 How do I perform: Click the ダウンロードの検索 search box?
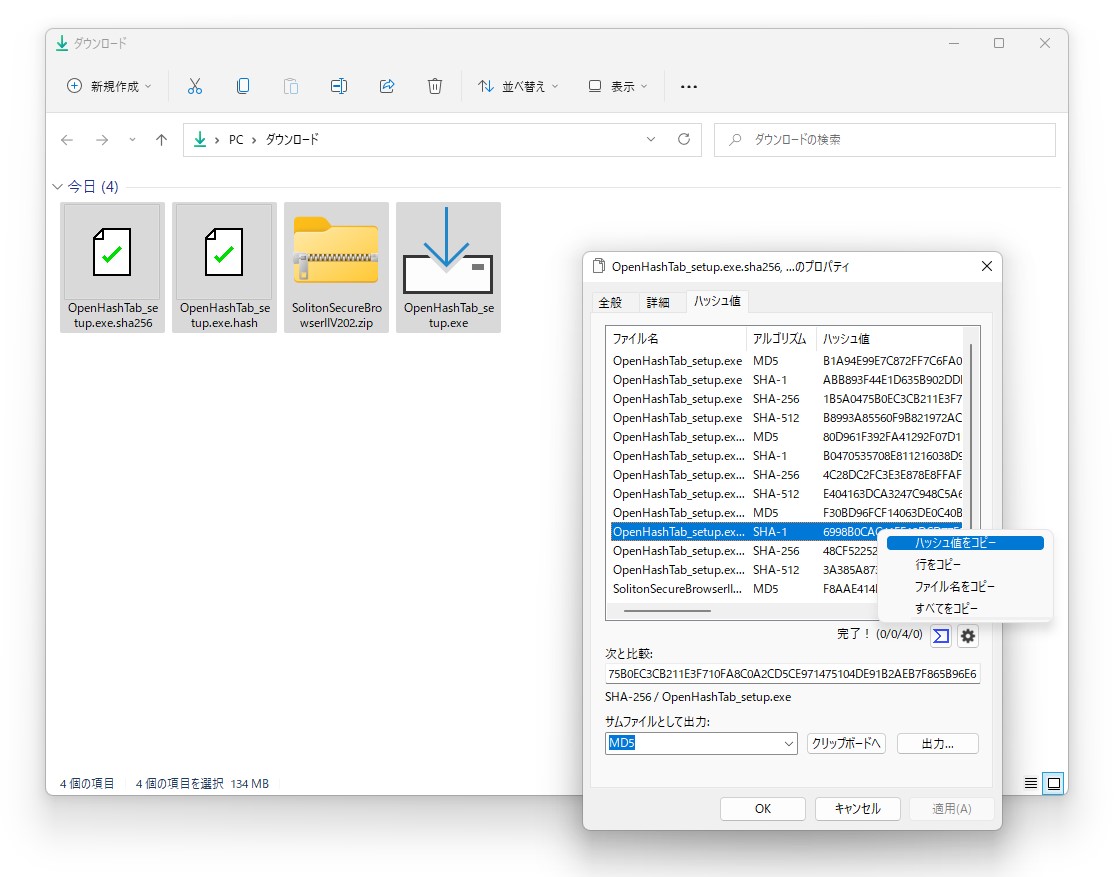pos(885,140)
